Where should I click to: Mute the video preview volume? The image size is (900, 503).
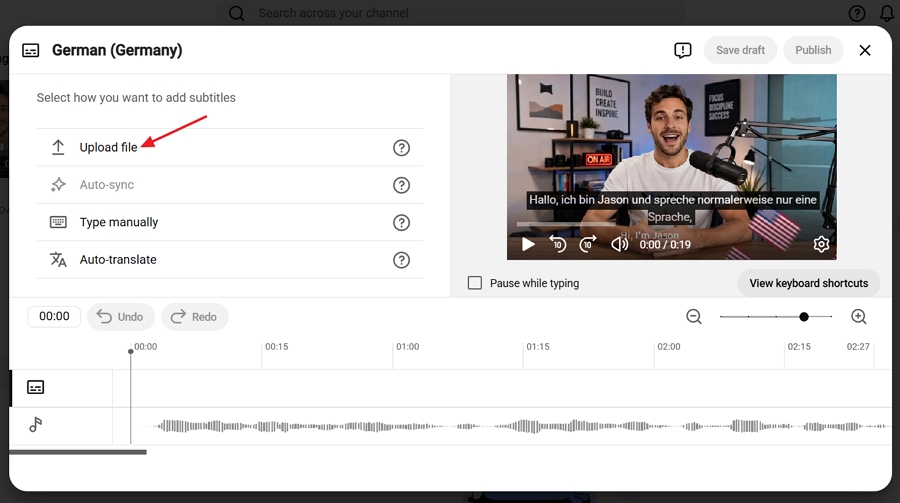619,244
